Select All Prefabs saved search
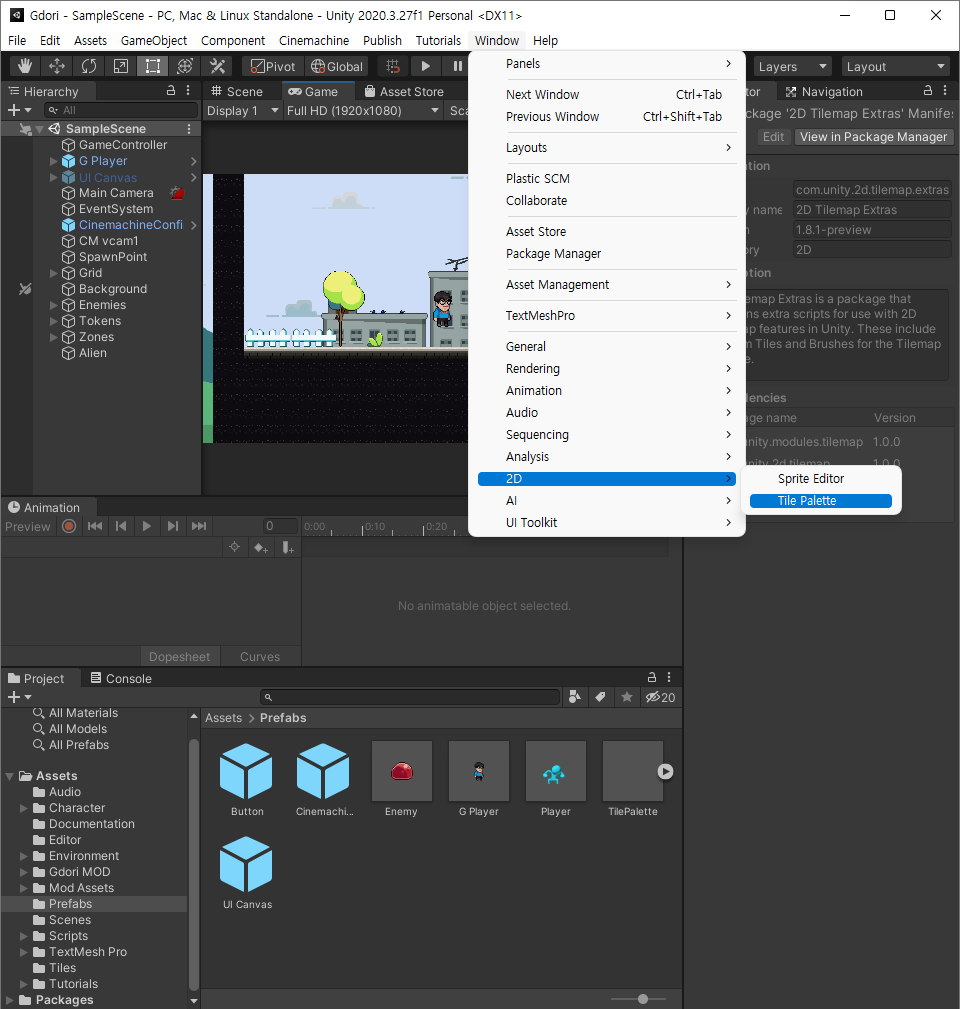Screen dimensions: 960x1009 click(x=78, y=745)
